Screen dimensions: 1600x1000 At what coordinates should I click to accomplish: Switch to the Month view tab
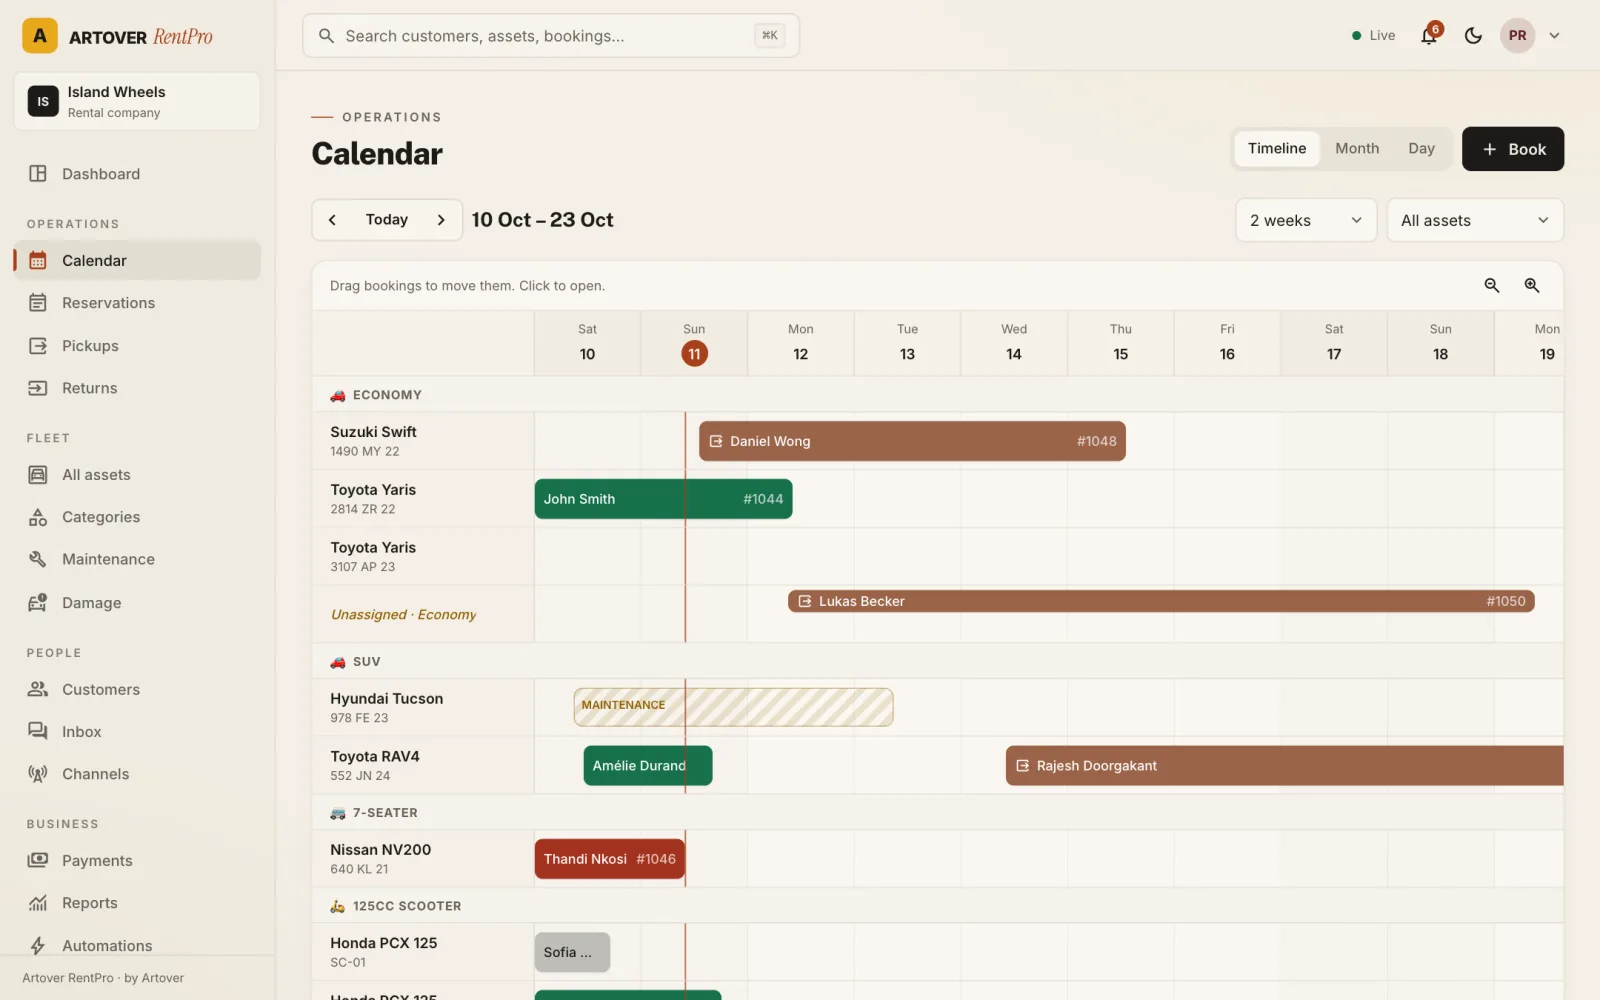coord(1357,149)
